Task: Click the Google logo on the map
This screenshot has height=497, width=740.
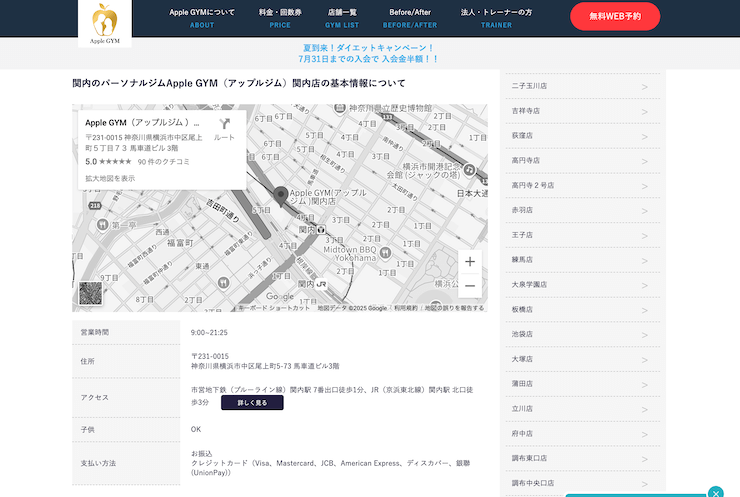Action: (280, 296)
